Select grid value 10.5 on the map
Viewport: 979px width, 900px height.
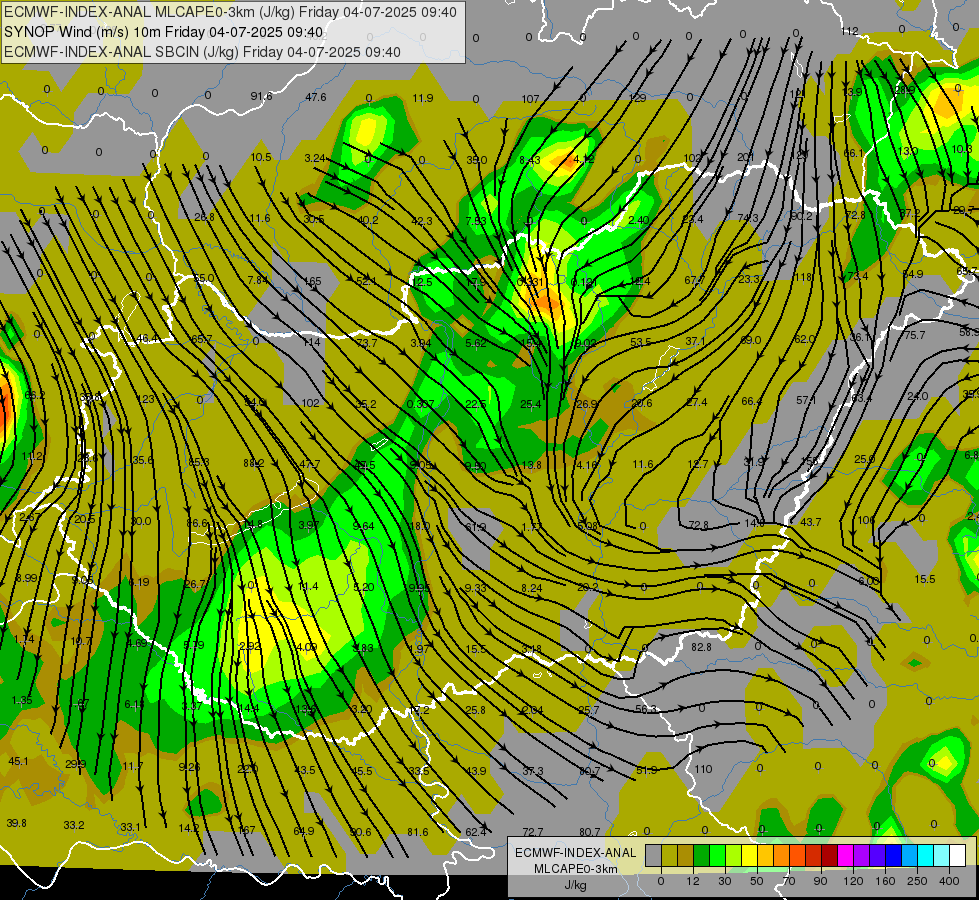tap(261, 157)
